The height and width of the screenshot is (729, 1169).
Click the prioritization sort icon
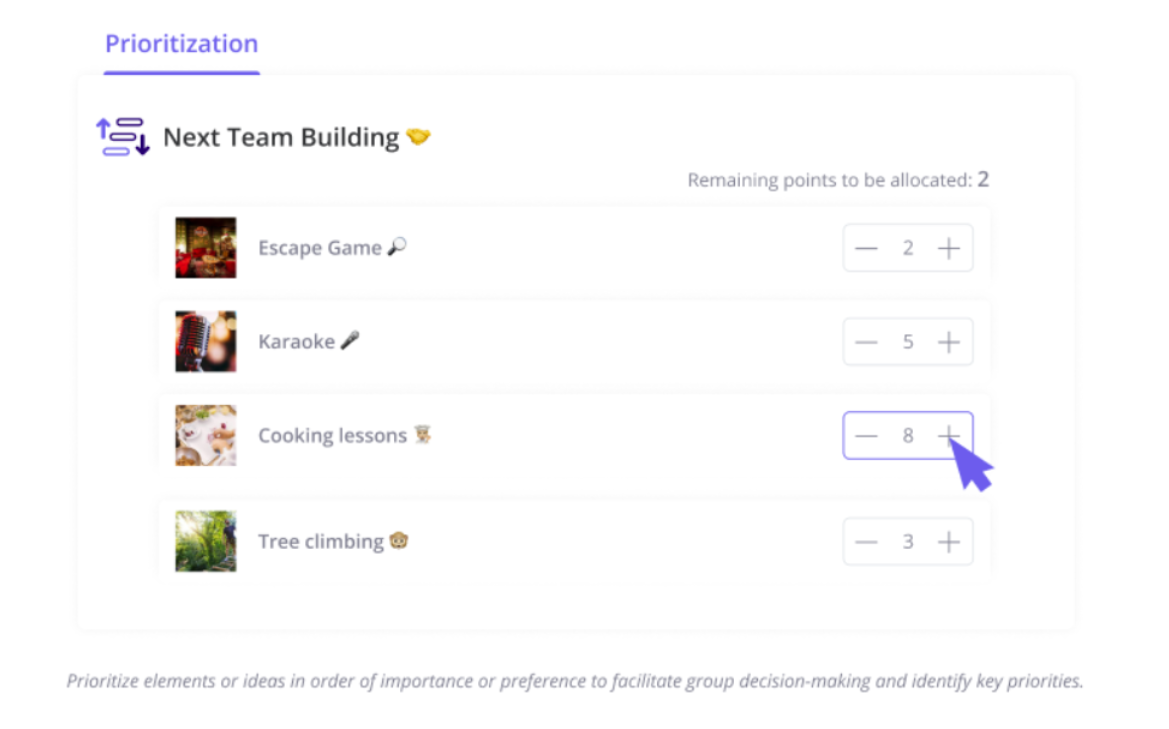[x=123, y=136]
